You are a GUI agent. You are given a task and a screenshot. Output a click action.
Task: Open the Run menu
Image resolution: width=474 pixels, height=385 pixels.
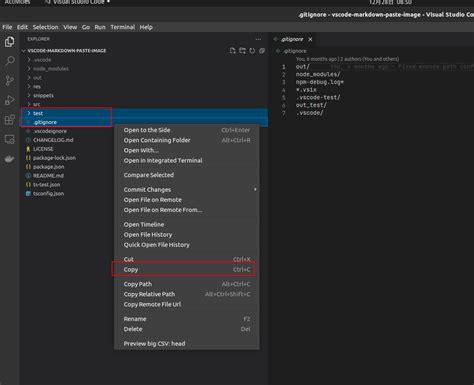[x=100, y=27]
